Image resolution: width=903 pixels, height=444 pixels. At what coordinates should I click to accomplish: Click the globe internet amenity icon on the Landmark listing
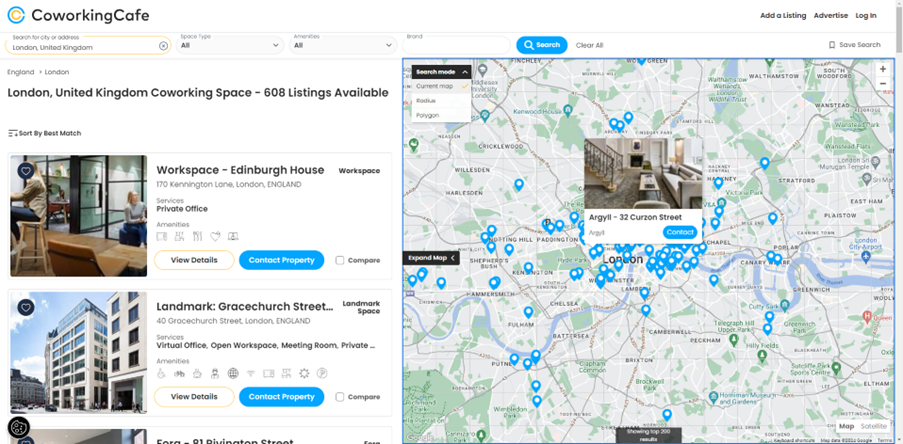[x=233, y=373]
